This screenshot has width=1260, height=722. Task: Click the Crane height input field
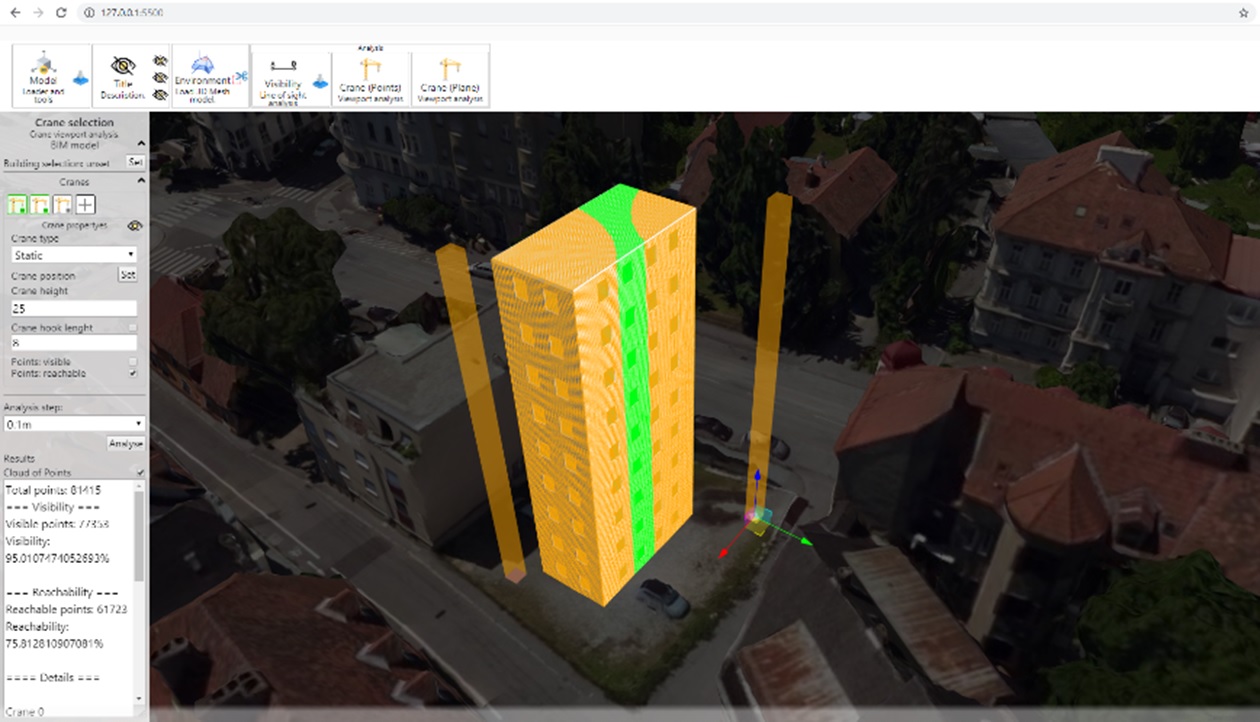coord(73,308)
